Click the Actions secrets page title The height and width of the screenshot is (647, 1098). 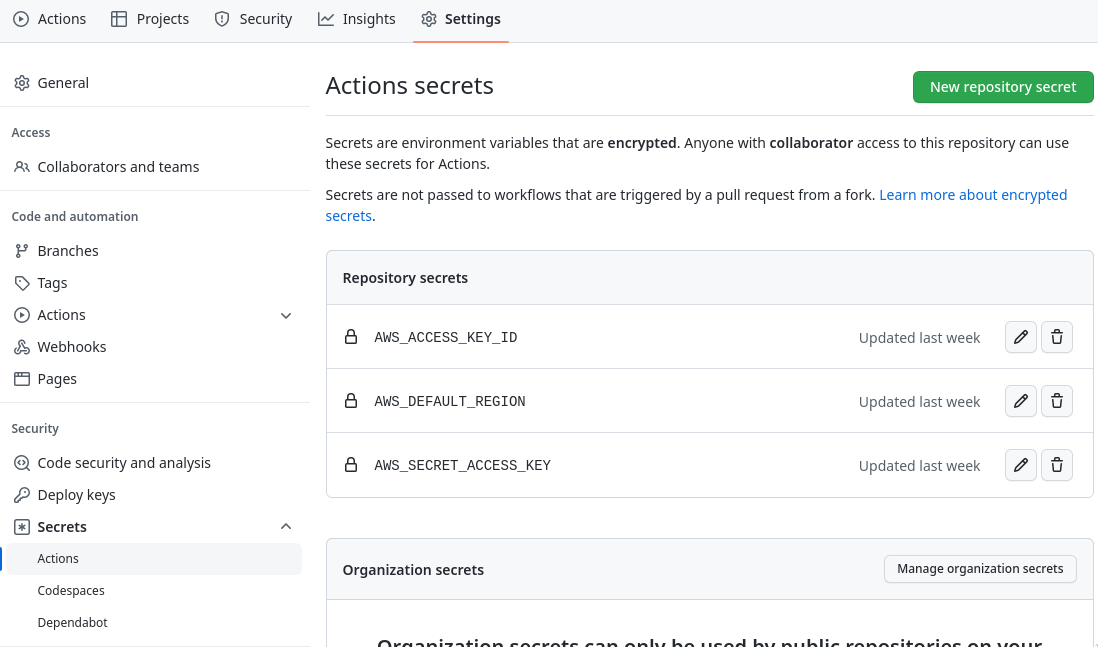point(410,85)
